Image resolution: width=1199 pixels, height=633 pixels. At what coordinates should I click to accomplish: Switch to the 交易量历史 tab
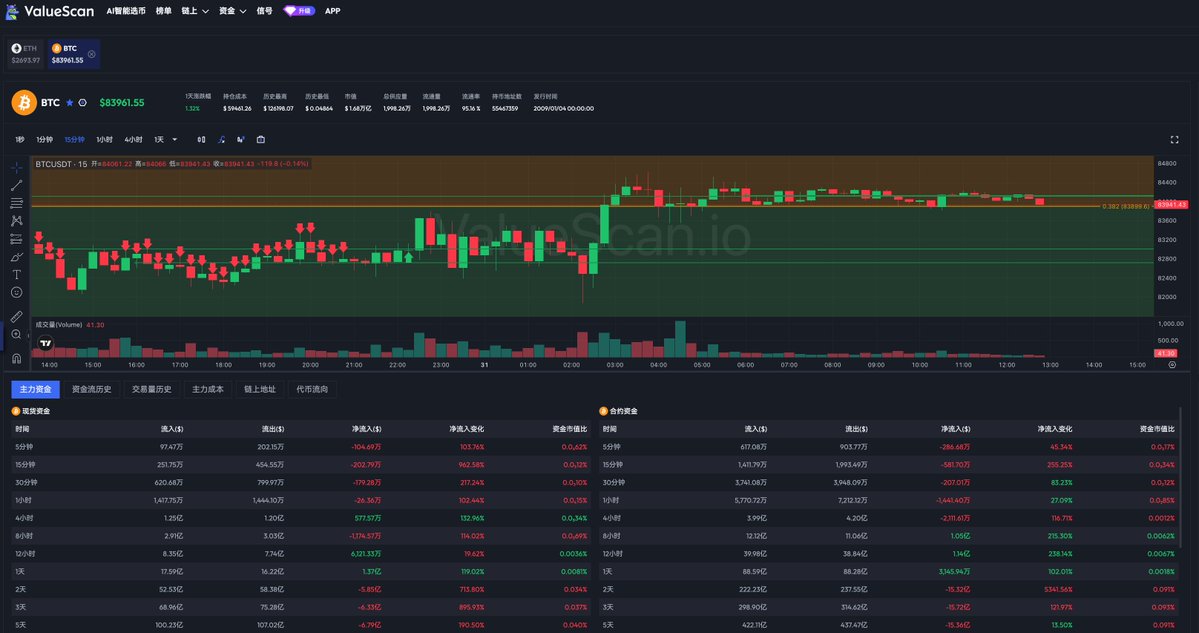pyautogui.click(x=151, y=389)
